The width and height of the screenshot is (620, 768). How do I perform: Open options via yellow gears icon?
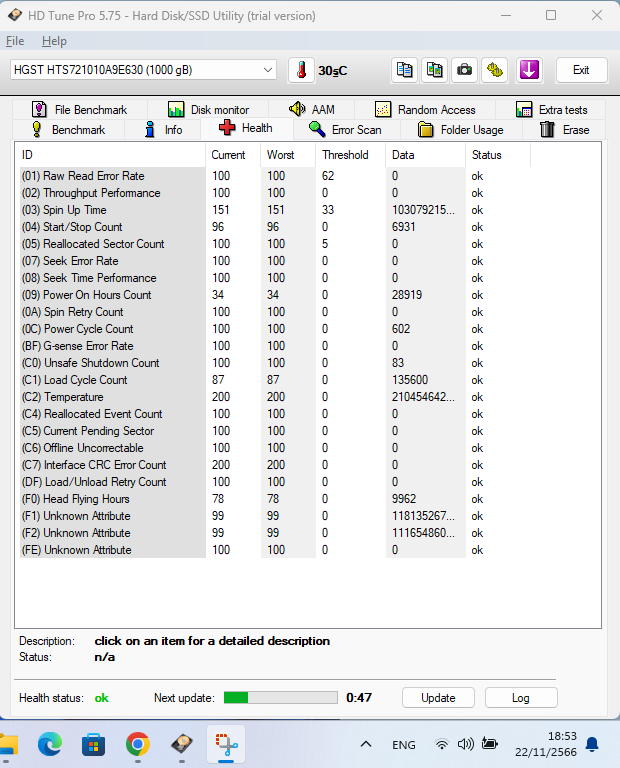coord(495,71)
